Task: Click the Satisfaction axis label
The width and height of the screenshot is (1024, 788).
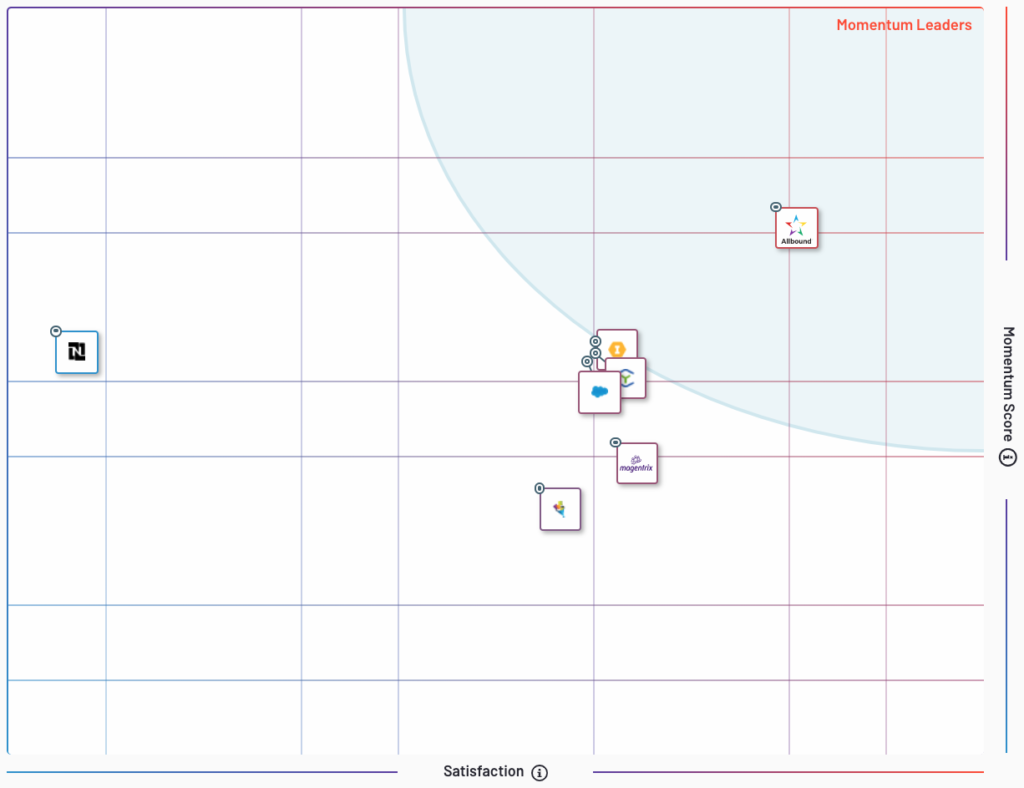Action: coord(484,772)
